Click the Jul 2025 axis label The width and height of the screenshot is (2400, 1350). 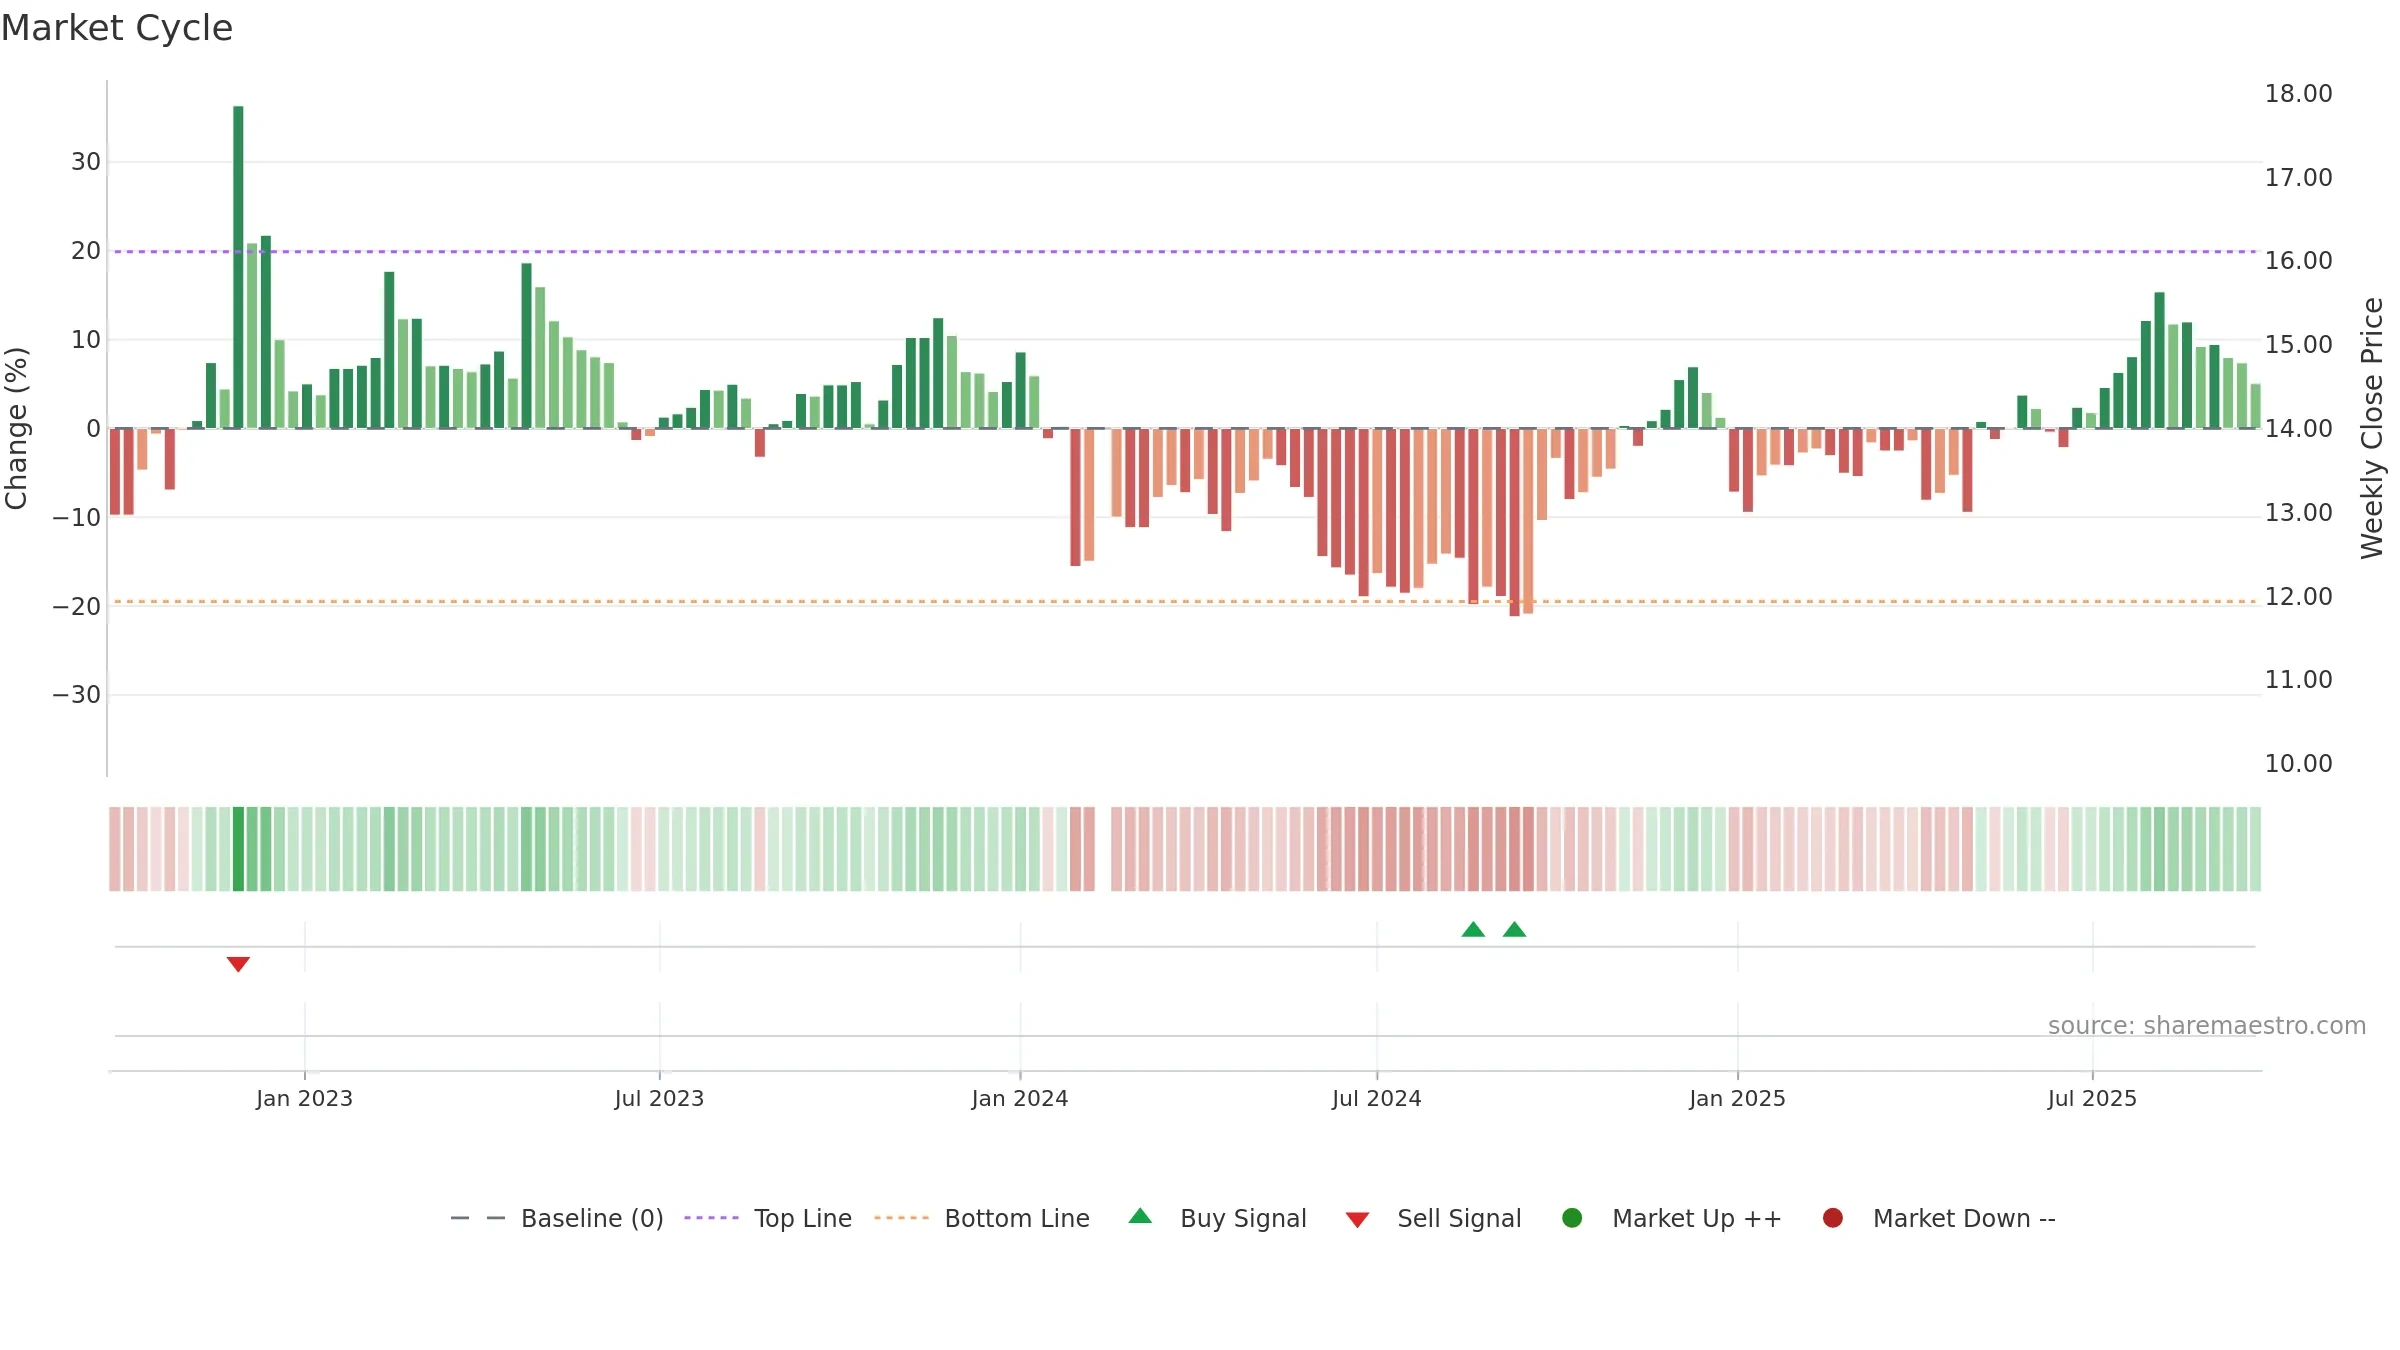coord(2092,1098)
